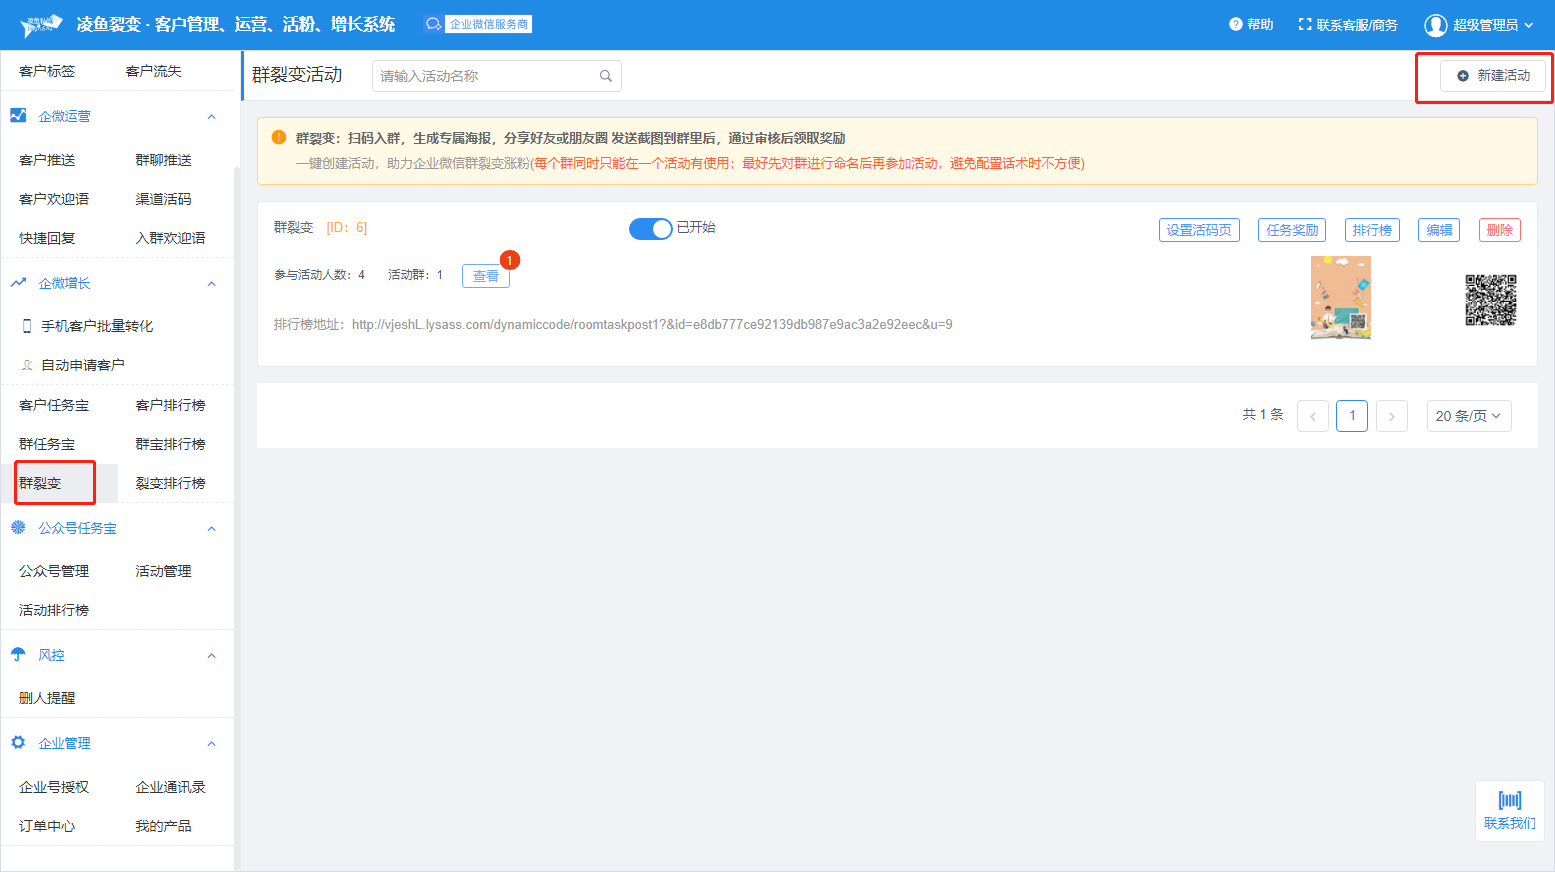This screenshot has width=1555, height=872.
Task: Click the help question mark icon
Action: click(x=1235, y=24)
